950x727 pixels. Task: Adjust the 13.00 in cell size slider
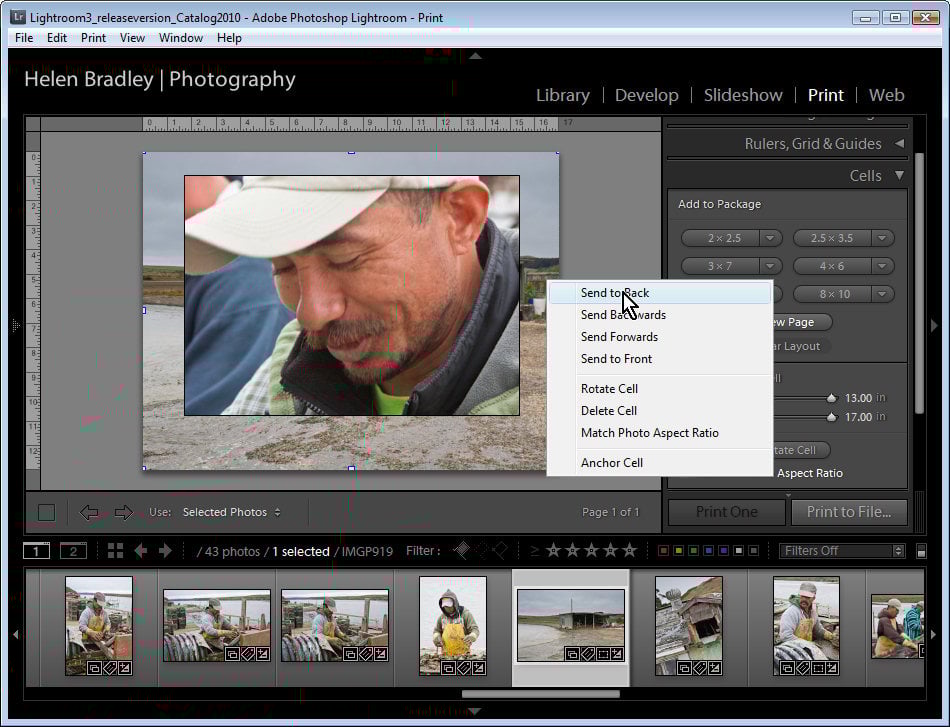(831, 398)
